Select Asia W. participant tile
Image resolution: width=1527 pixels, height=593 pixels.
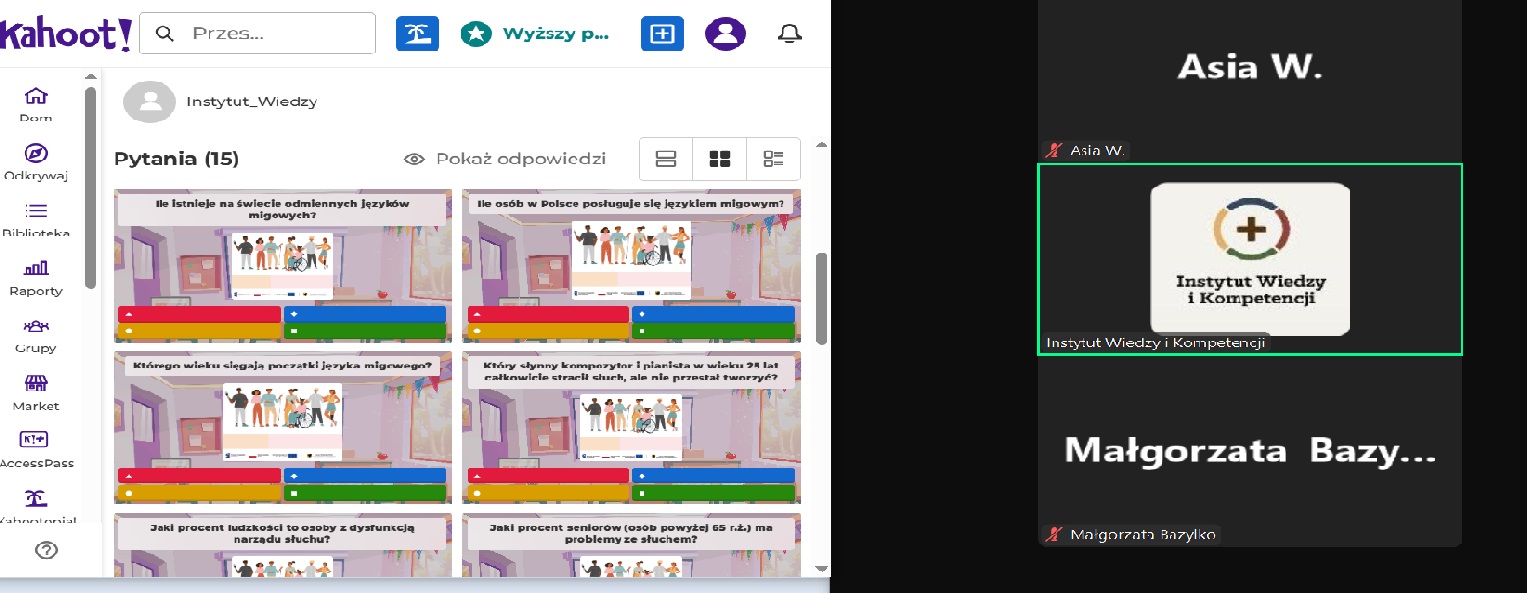1250,81
